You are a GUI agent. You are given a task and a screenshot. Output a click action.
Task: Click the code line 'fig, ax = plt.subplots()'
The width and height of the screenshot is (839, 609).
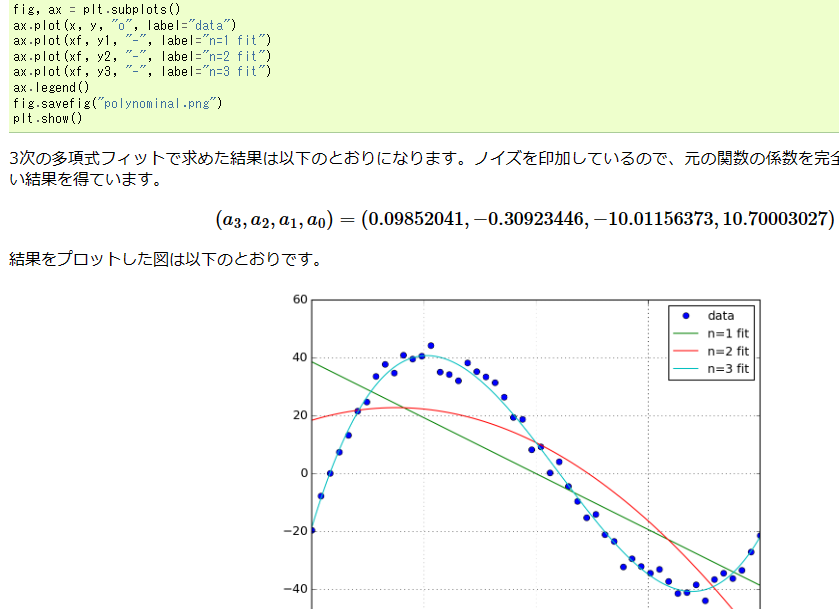point(97,9)
